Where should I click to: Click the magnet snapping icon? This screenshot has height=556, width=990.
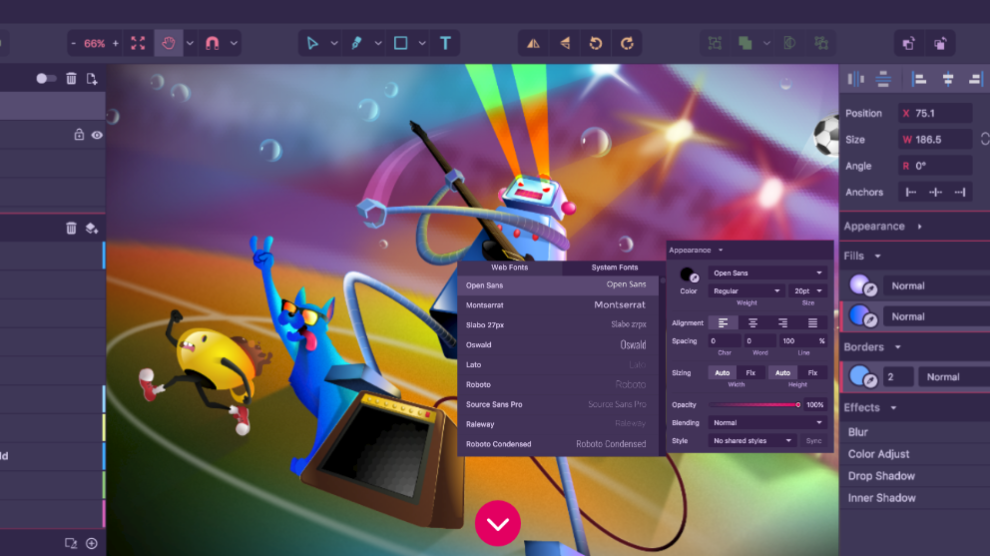(212, 43)
